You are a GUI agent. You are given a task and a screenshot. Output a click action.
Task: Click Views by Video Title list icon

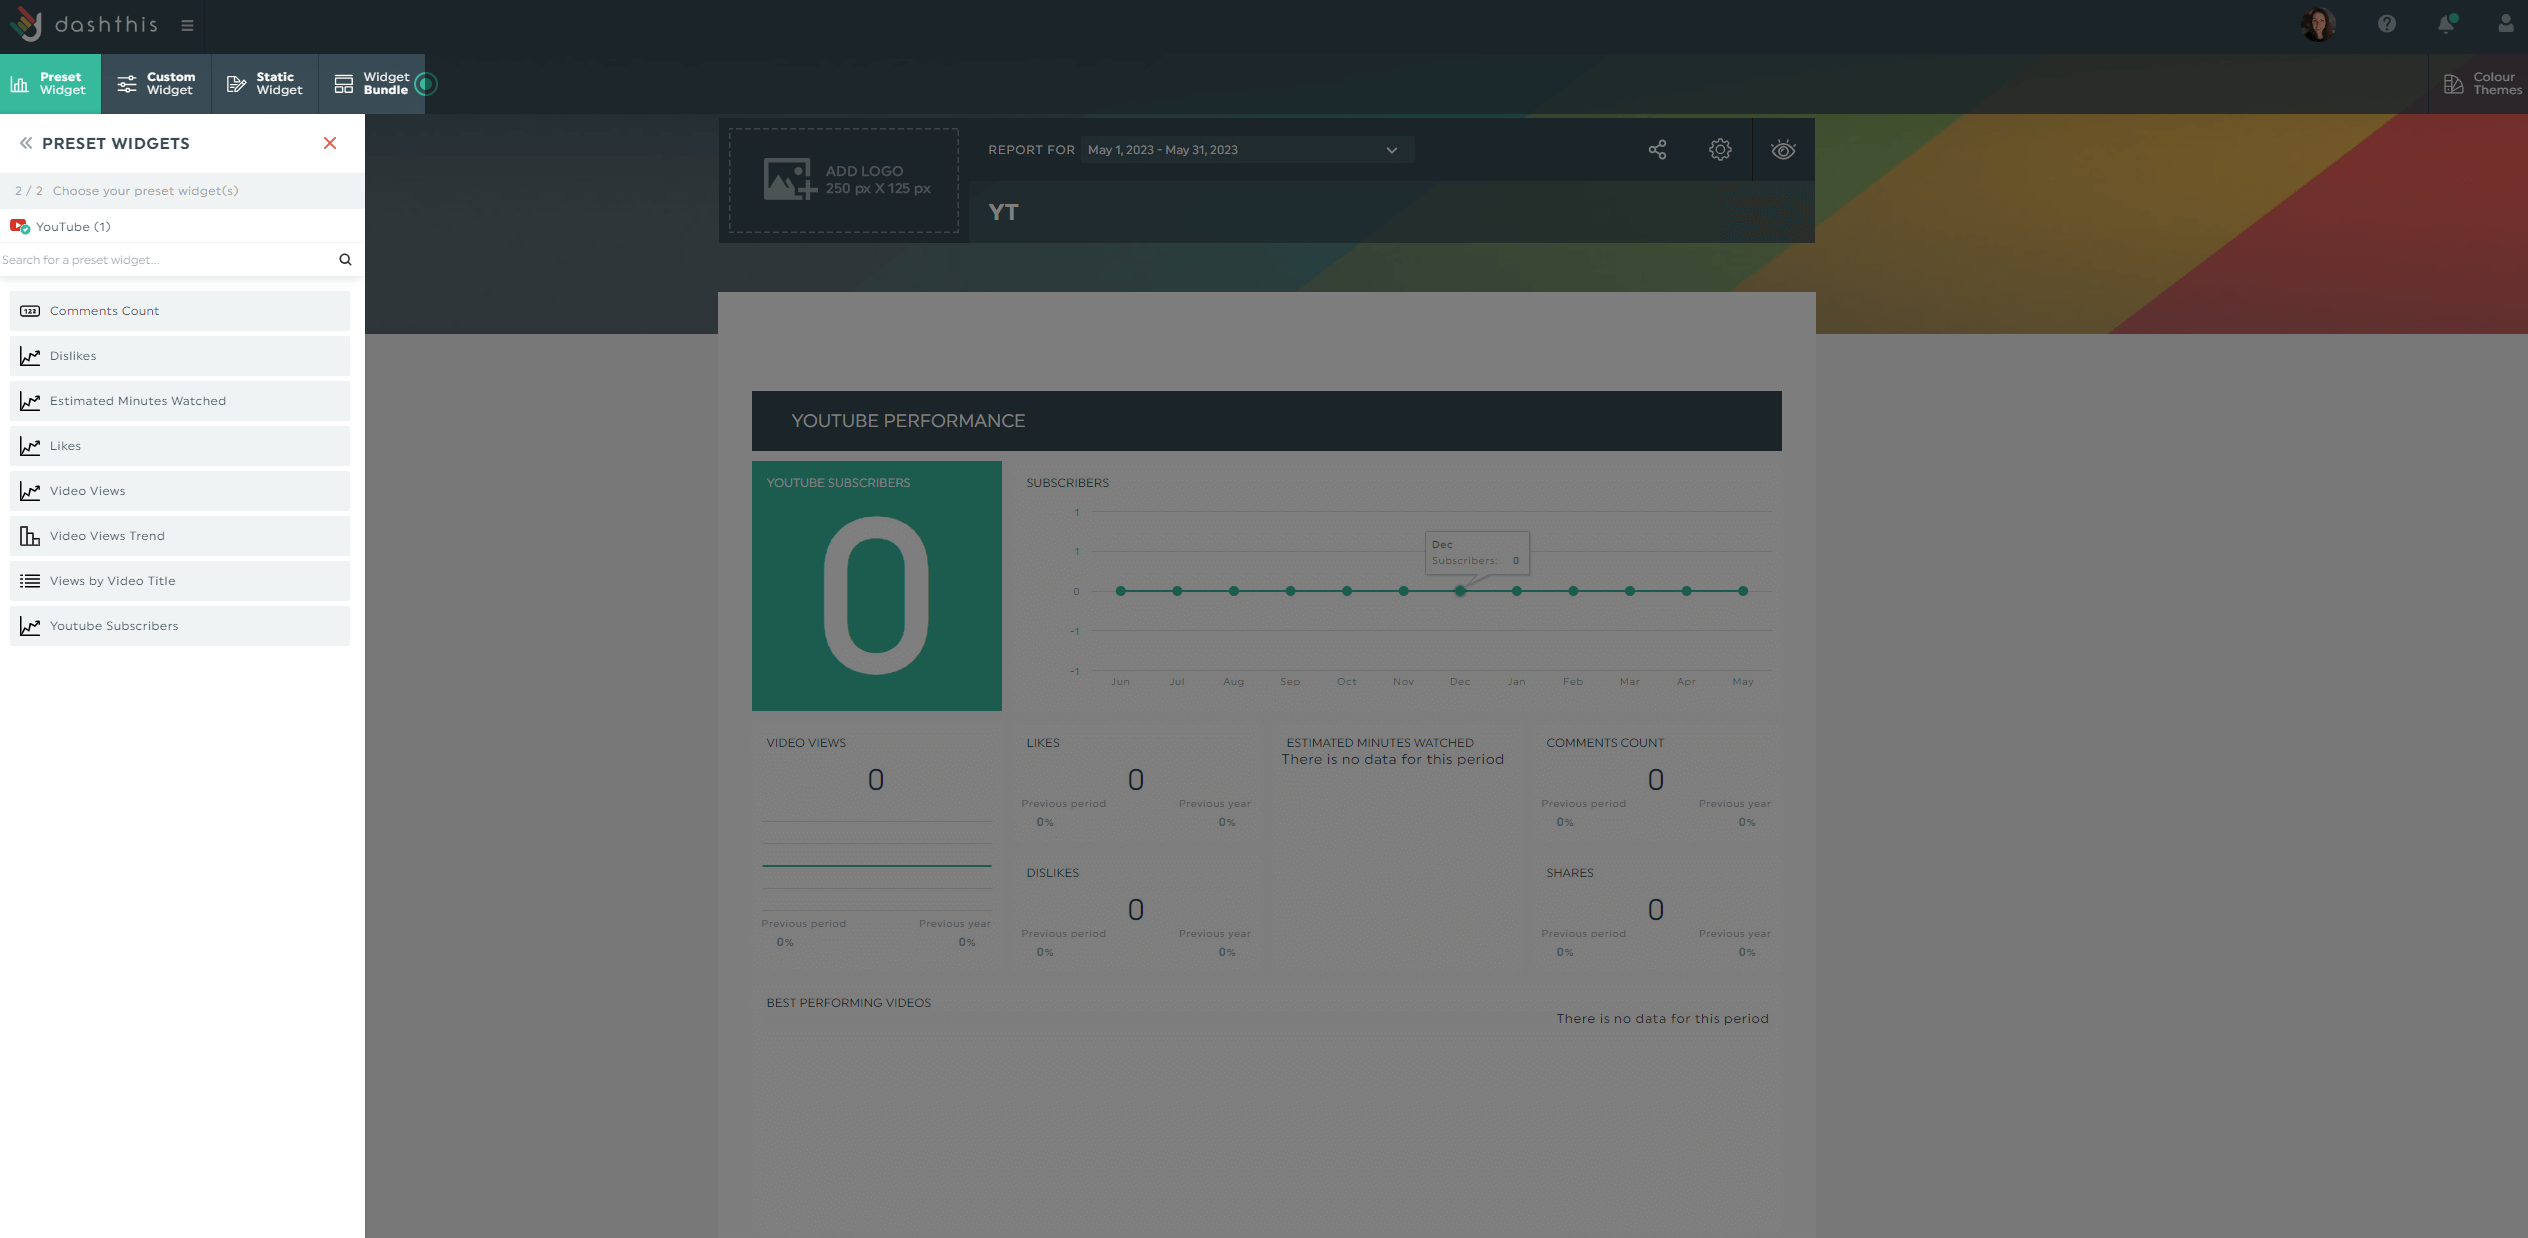[x=30, y=581]
